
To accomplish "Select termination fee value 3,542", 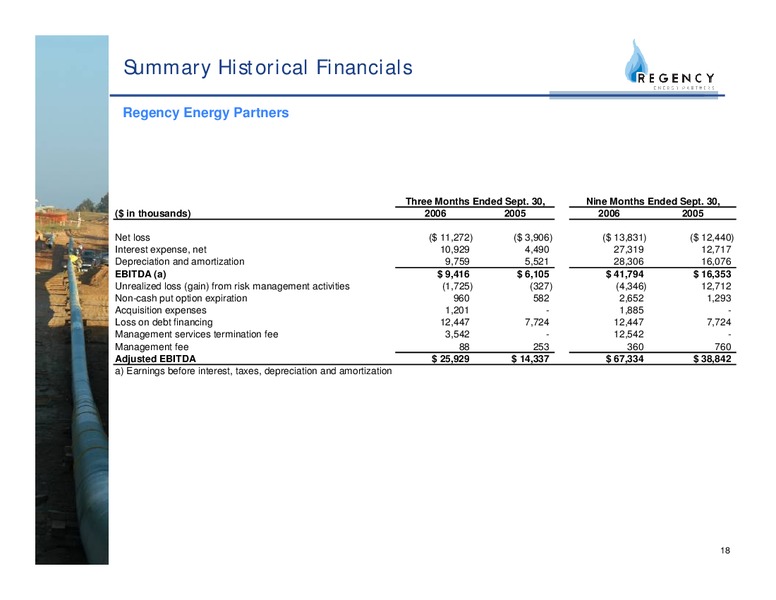I will (457, 334).
